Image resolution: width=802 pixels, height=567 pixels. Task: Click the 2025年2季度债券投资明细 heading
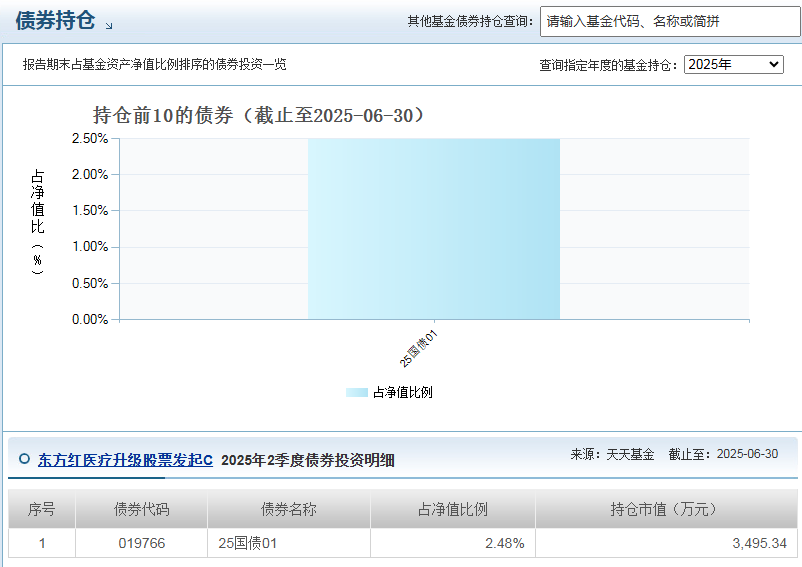[x=308, y=460]
